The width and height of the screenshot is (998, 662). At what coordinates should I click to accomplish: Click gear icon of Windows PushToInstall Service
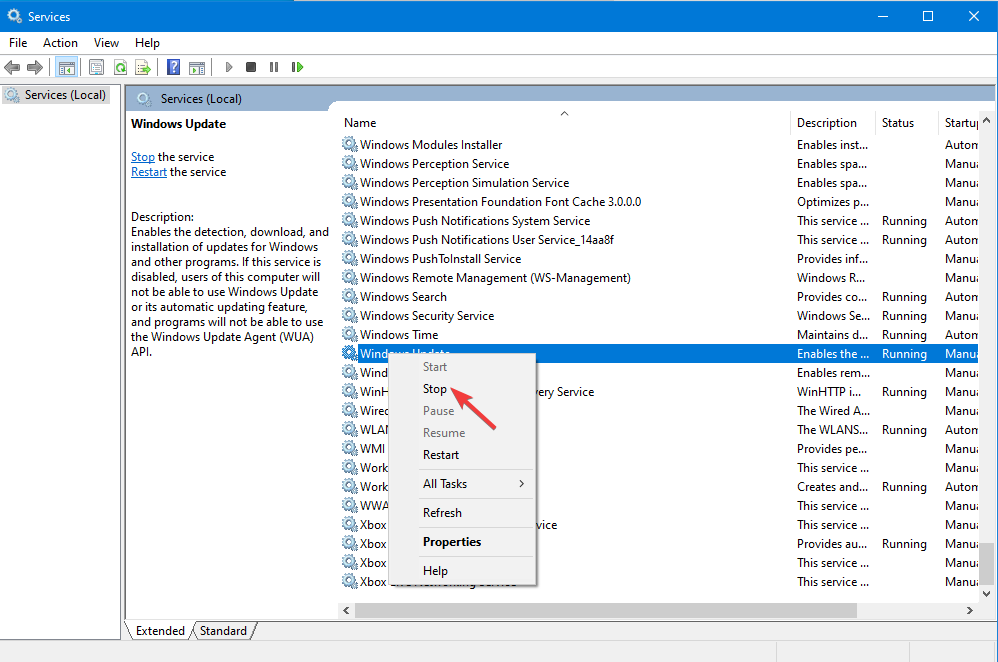coord(349,258)
